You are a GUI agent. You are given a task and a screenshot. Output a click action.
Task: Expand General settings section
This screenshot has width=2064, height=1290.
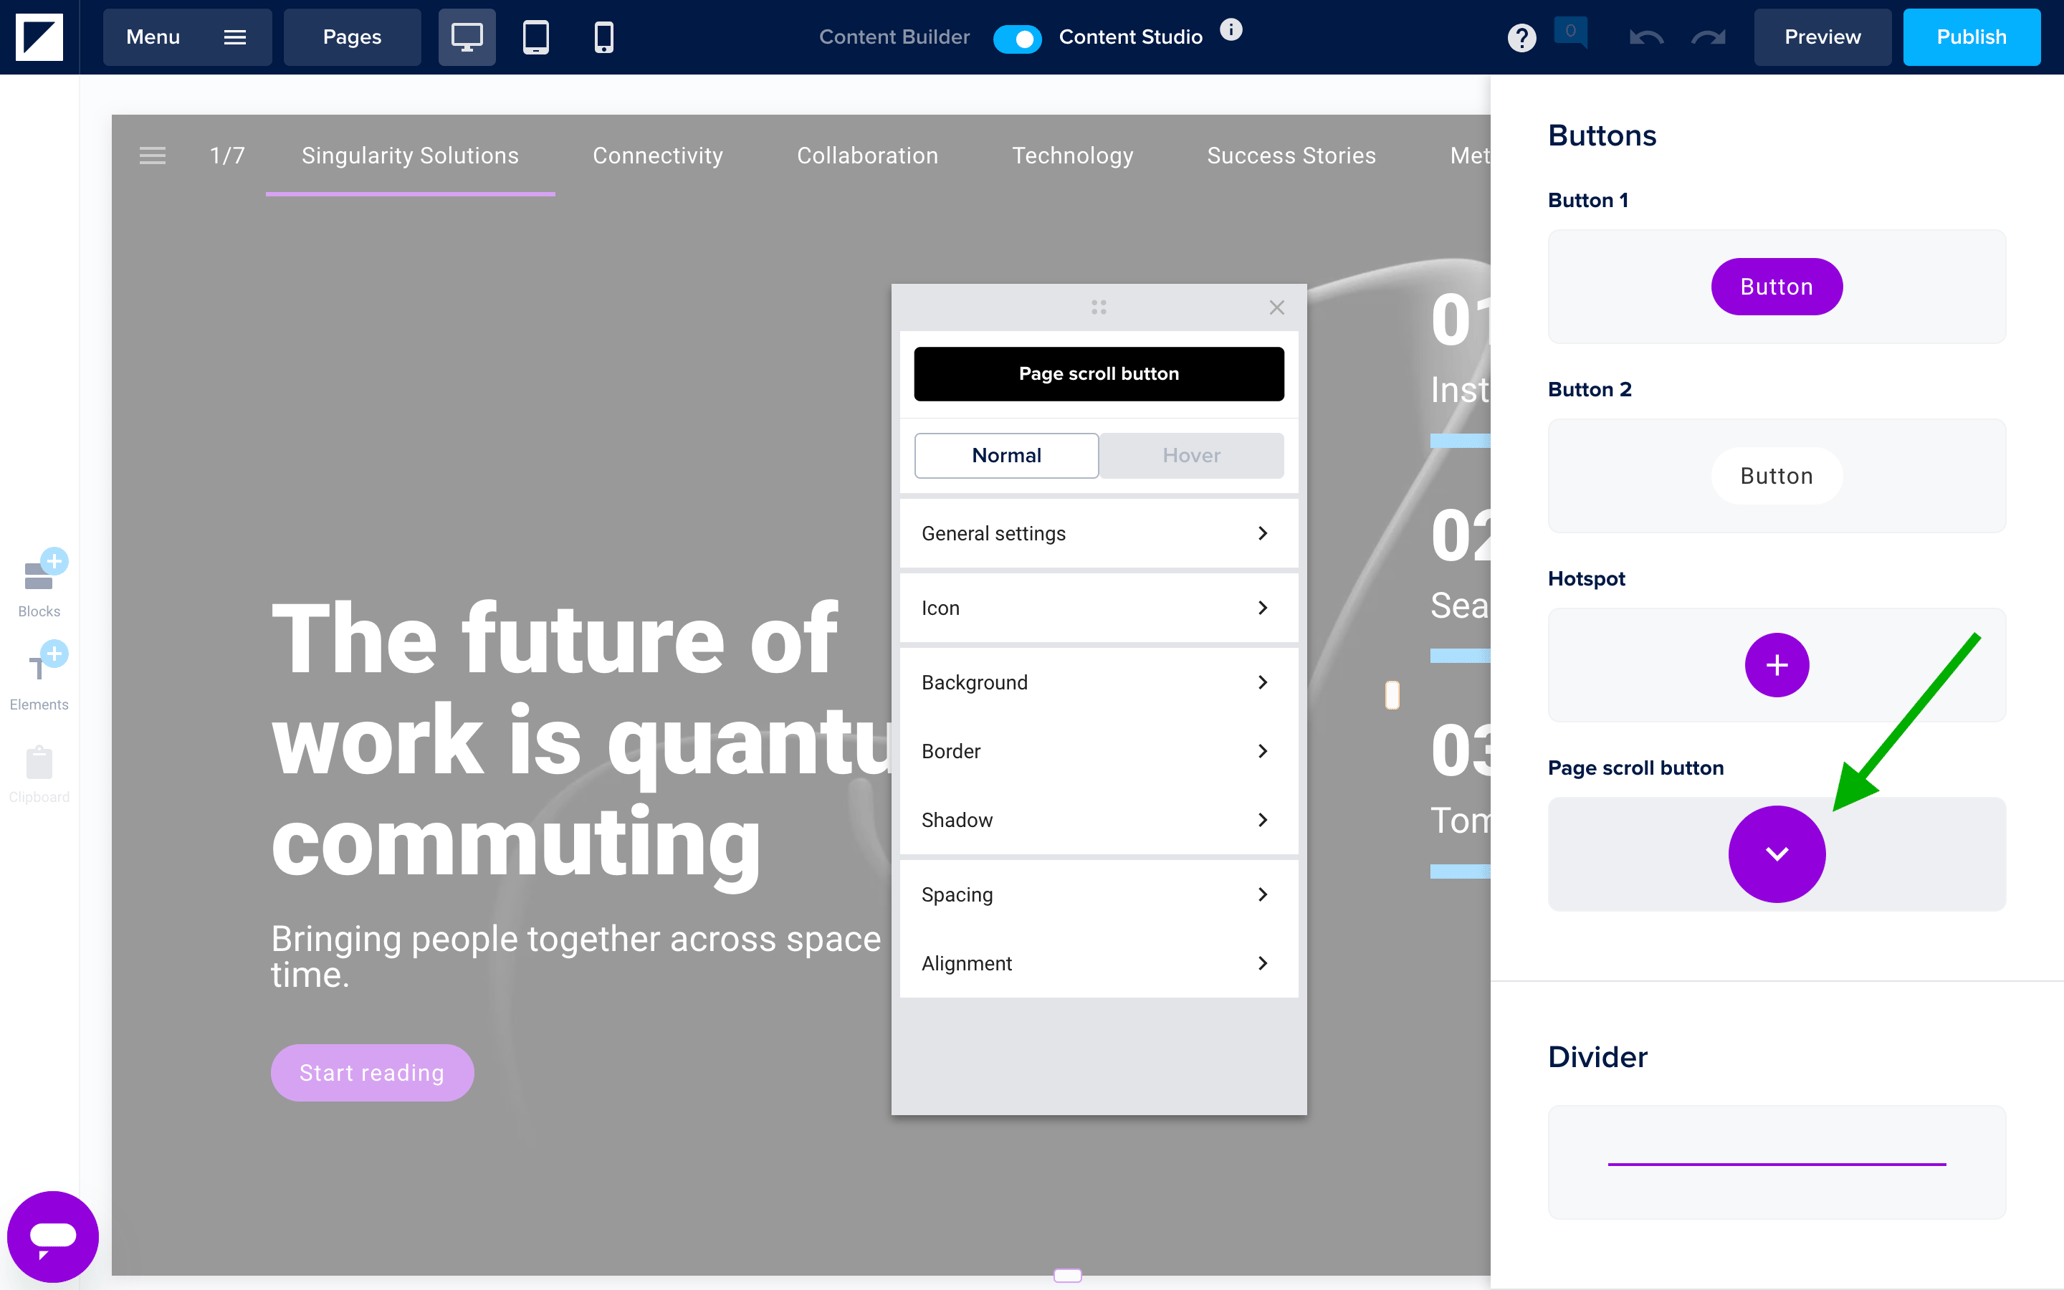[x=1098, y=534]
